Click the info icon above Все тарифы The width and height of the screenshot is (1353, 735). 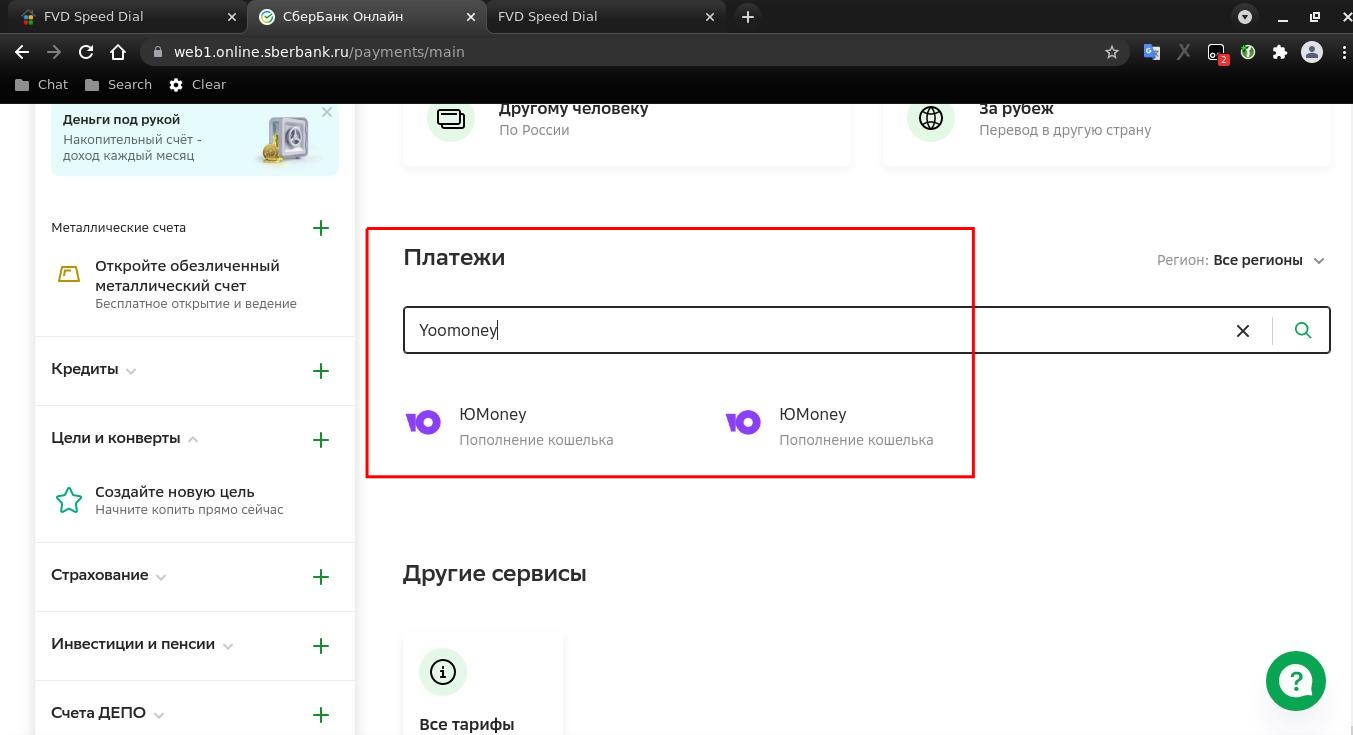click(x=443, y=672)
